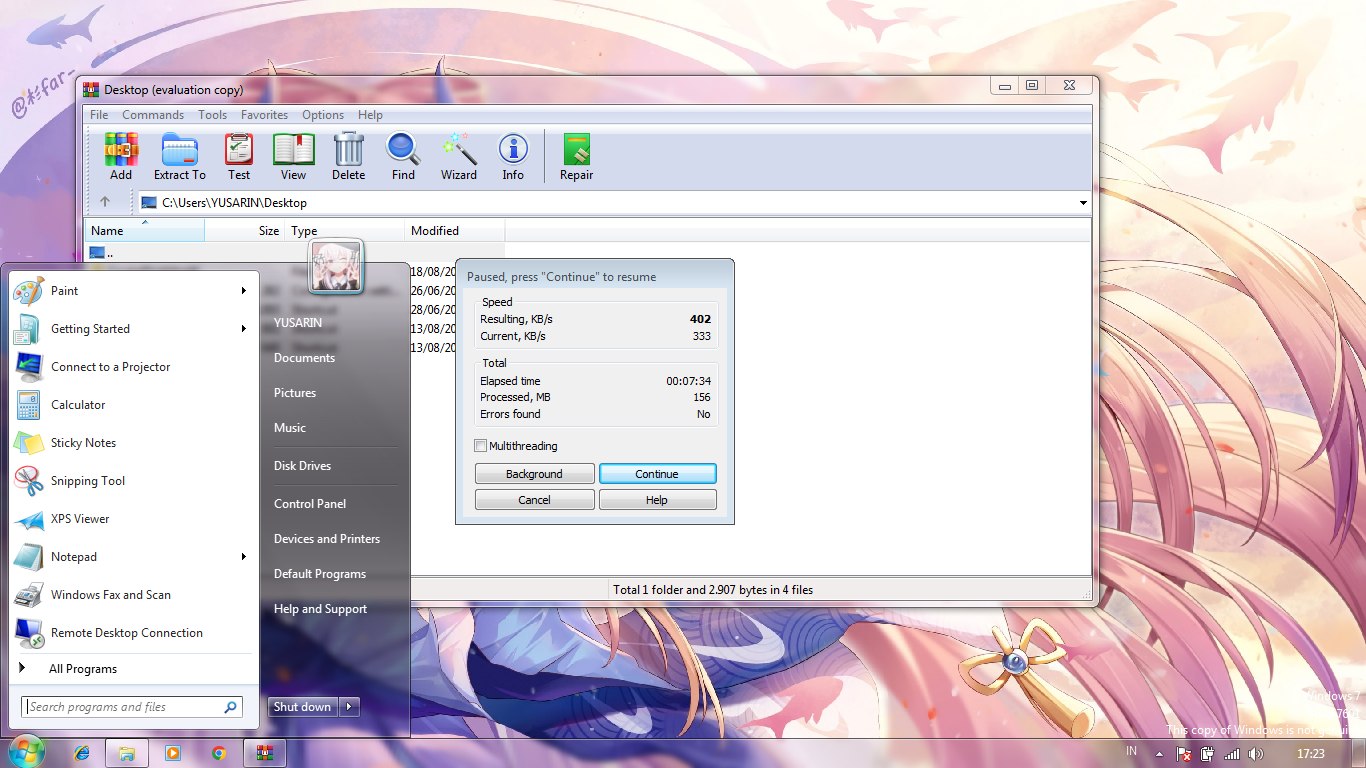Open the Help menu in WinRAR

point(370,115)
